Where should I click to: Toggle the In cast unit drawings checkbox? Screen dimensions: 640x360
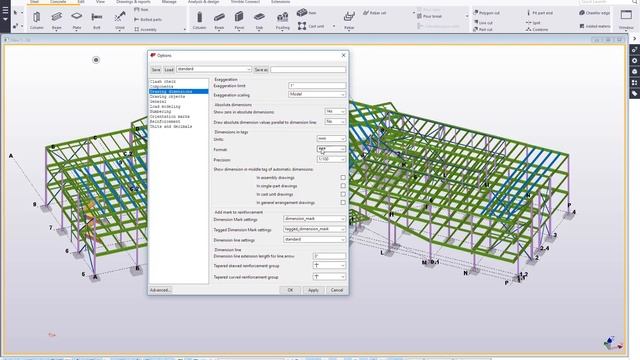pyautogui.click(x=343, y=194)
